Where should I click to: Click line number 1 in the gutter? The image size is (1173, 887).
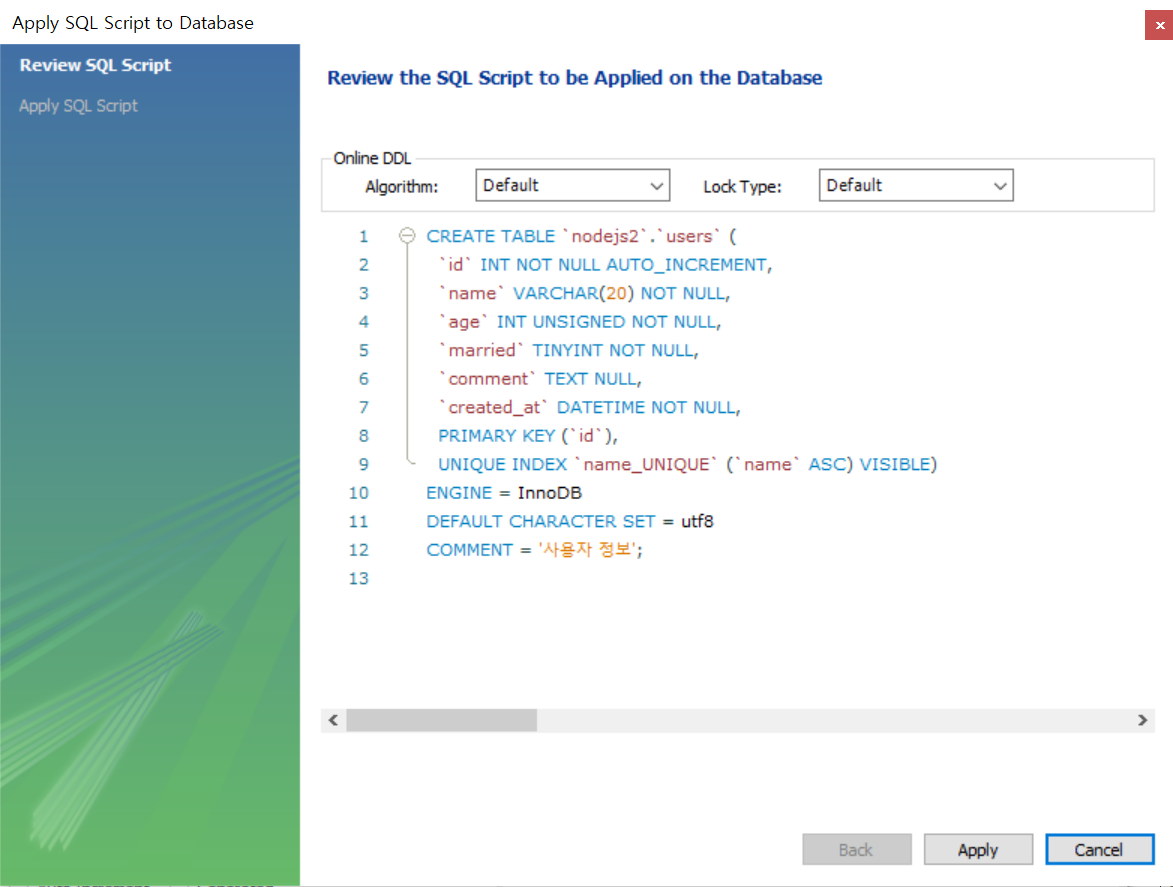point(364,236)
